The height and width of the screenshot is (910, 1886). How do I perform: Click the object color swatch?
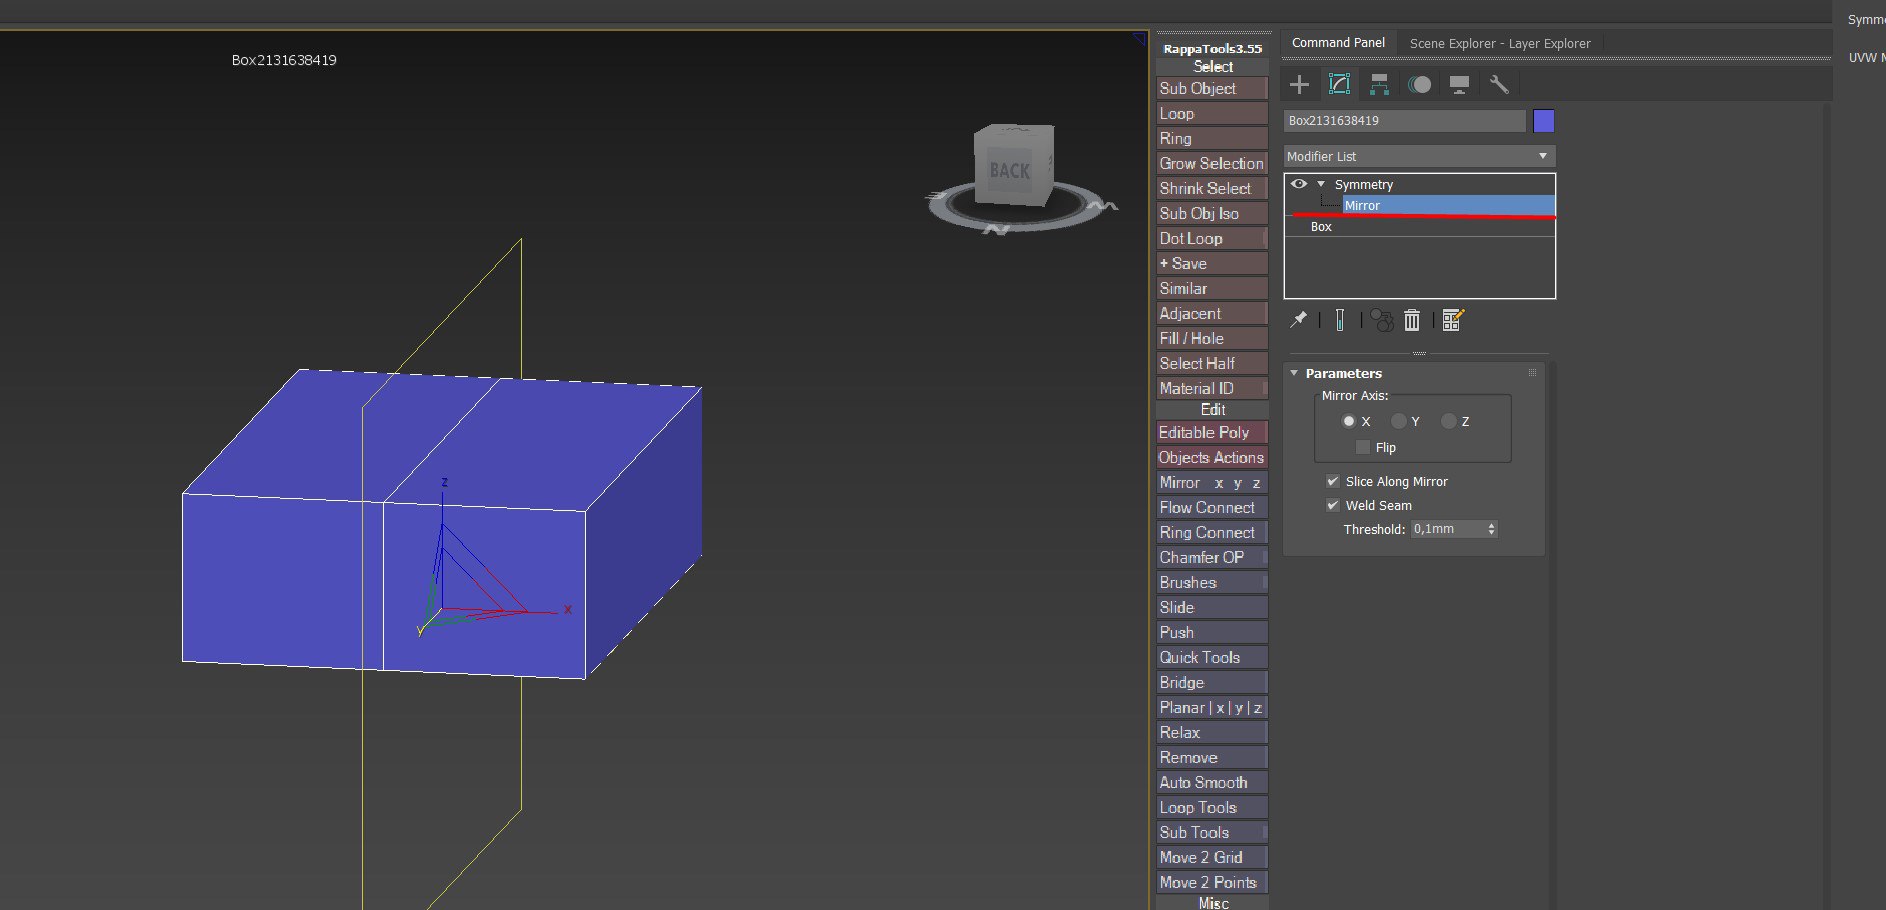(1544, 121)
